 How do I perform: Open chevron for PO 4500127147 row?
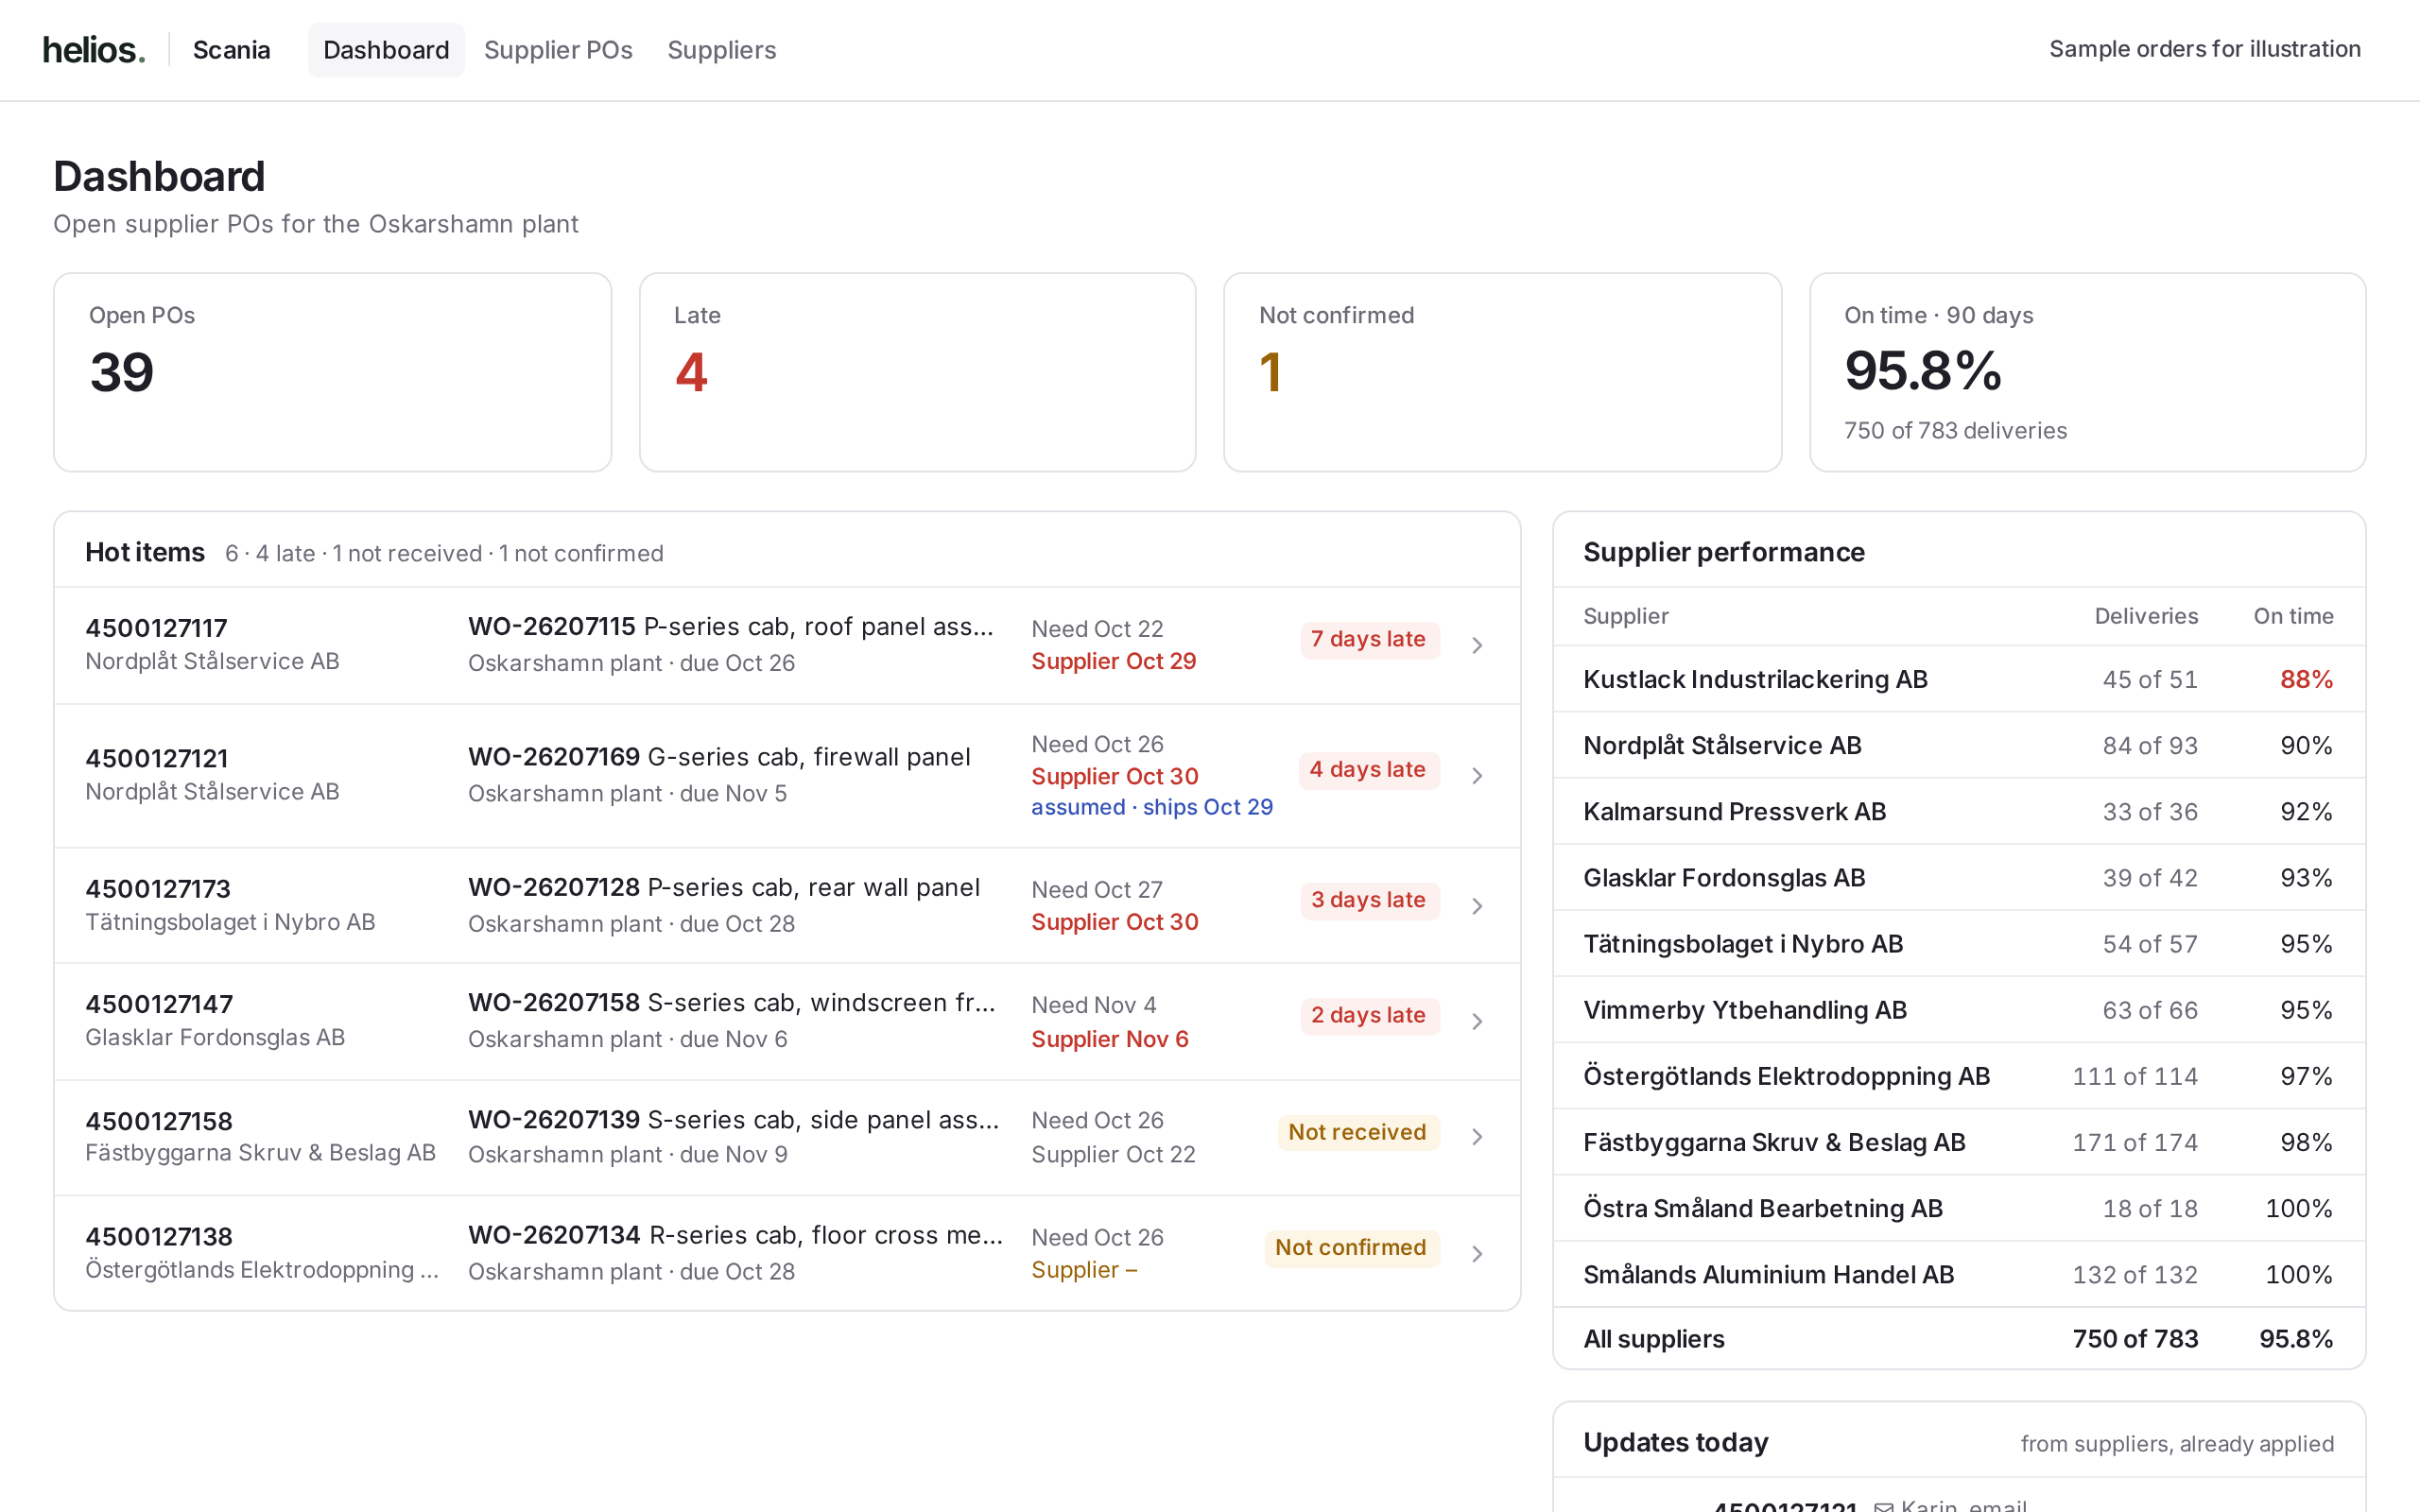coord(1477,1021)
